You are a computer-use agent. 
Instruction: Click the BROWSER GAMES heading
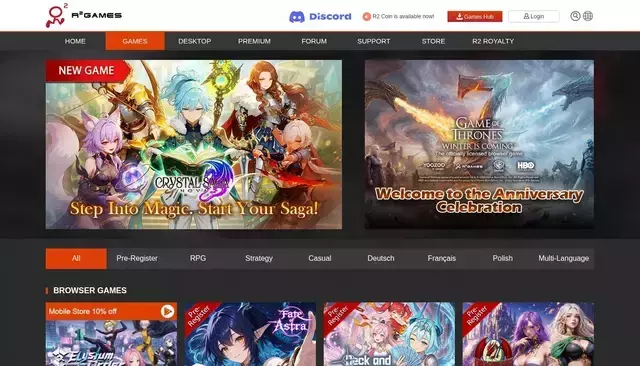pyautogui.click(x=90, y=291)
